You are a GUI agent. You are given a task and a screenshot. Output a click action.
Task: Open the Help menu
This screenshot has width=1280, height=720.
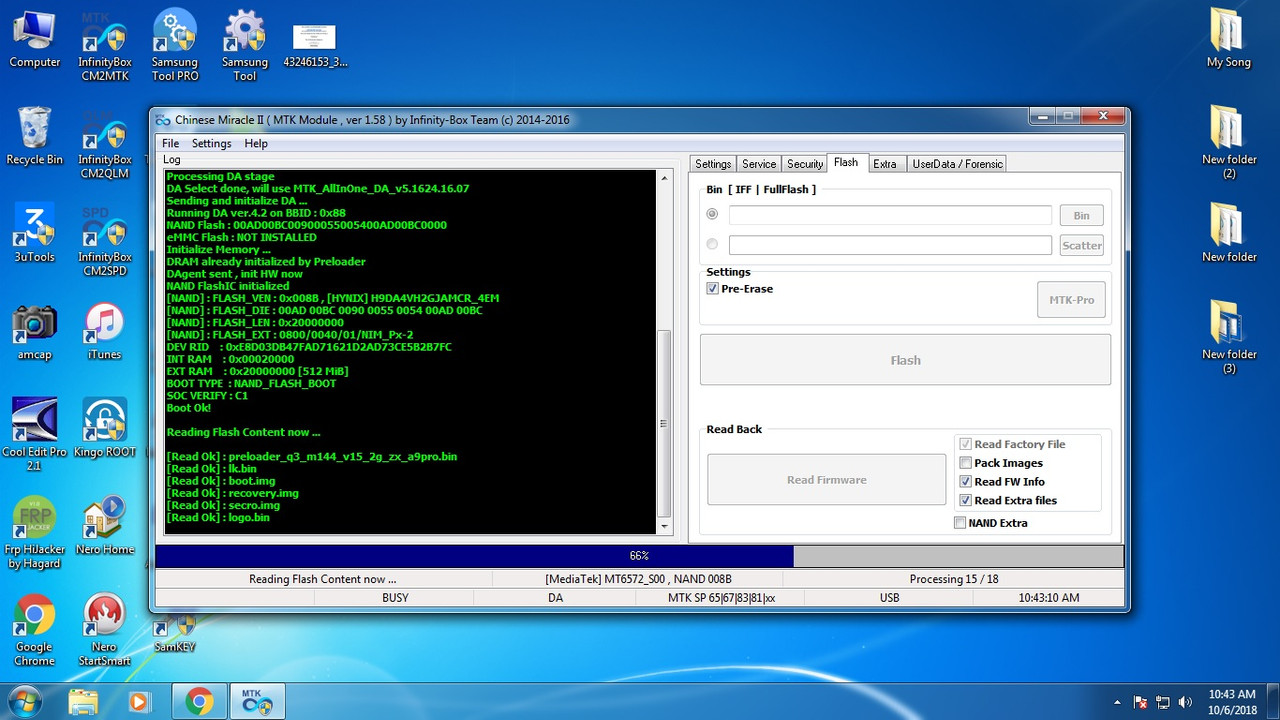click(x=256, y=143)
